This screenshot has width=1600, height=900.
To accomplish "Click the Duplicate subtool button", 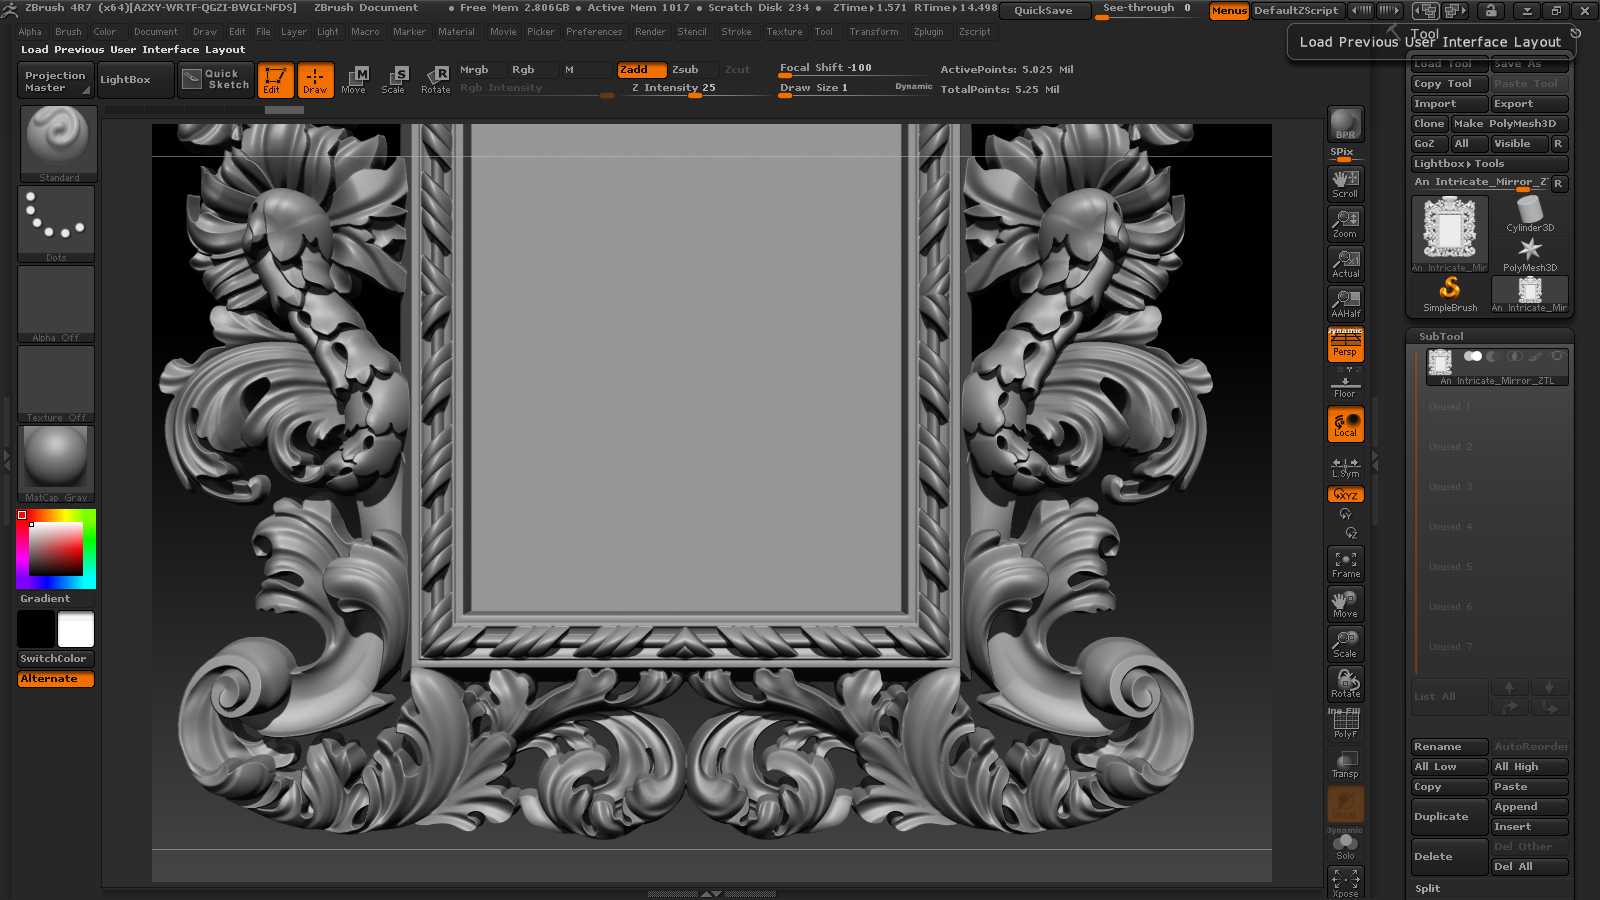I will click(1448, 817).
